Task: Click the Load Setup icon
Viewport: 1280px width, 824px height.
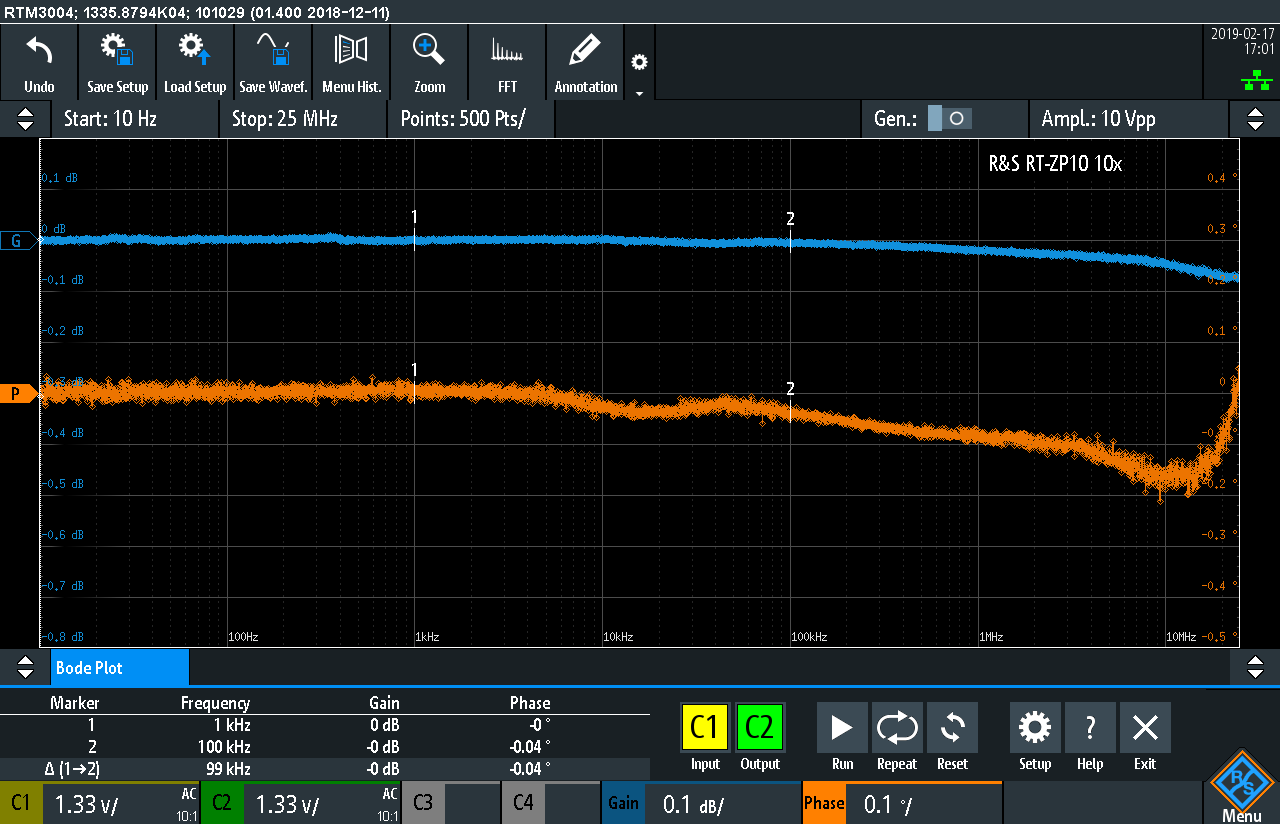Action: point(195,62)
